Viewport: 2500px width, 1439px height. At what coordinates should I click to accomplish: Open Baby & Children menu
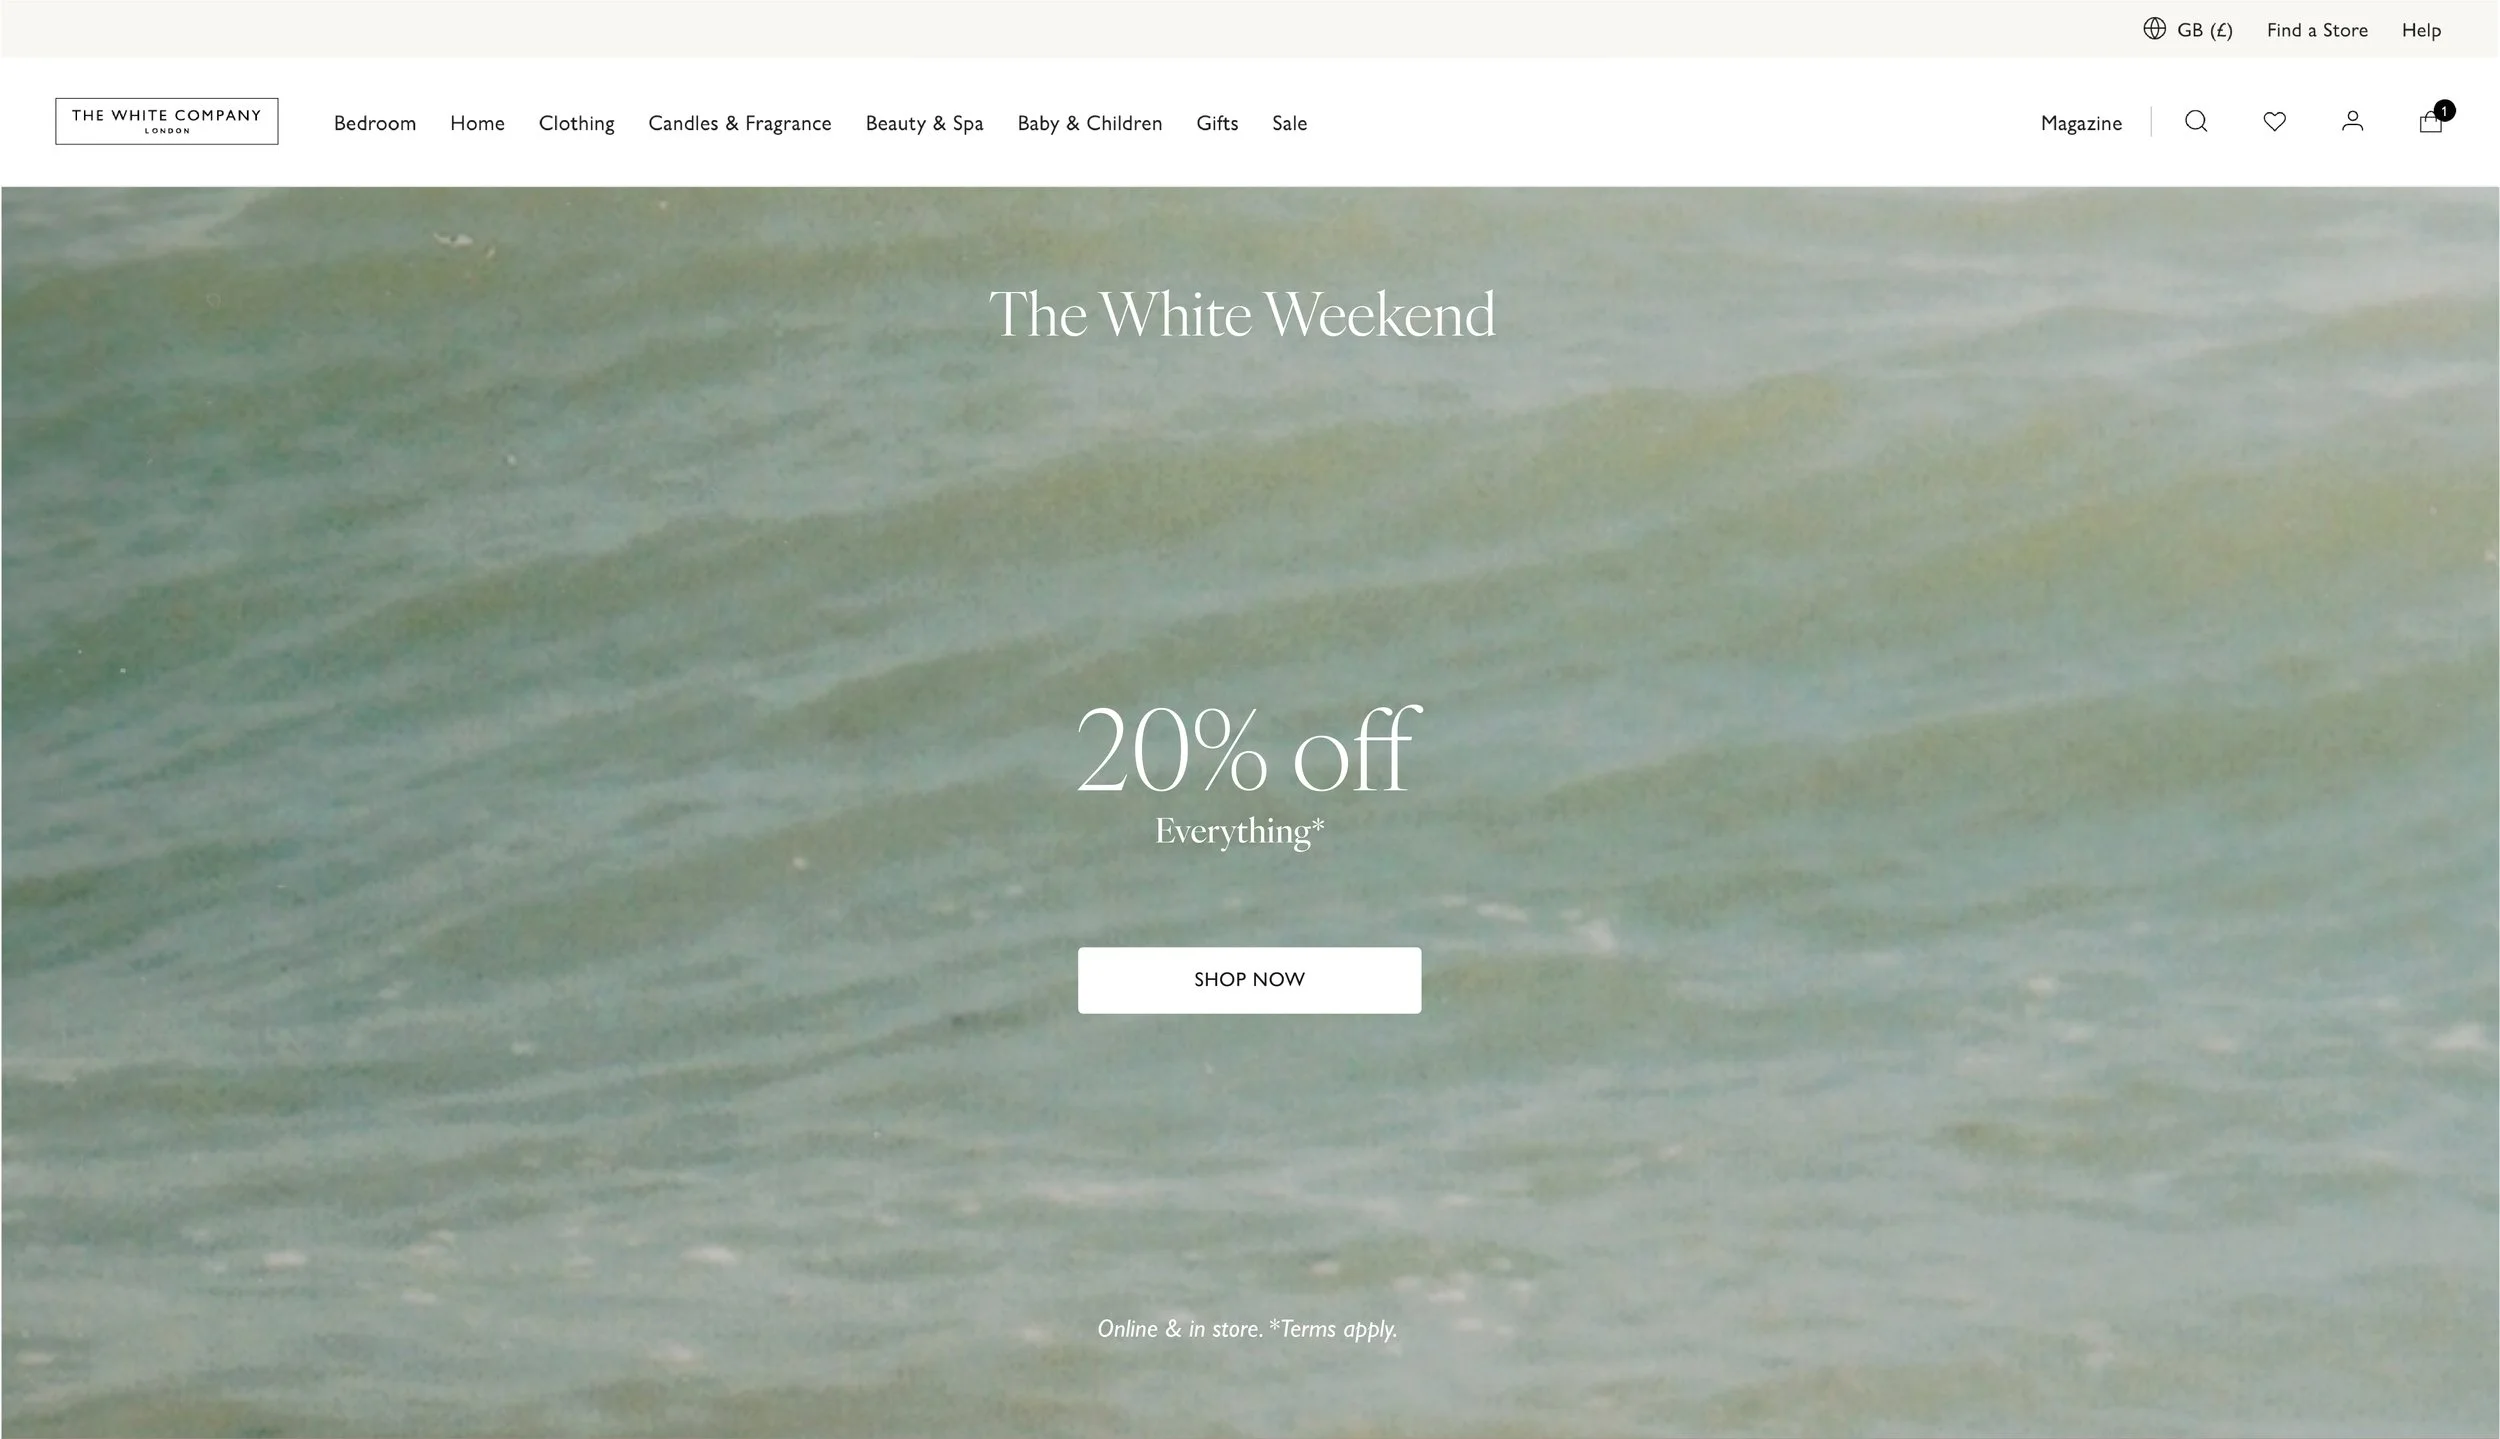[x=1090, y=123]
